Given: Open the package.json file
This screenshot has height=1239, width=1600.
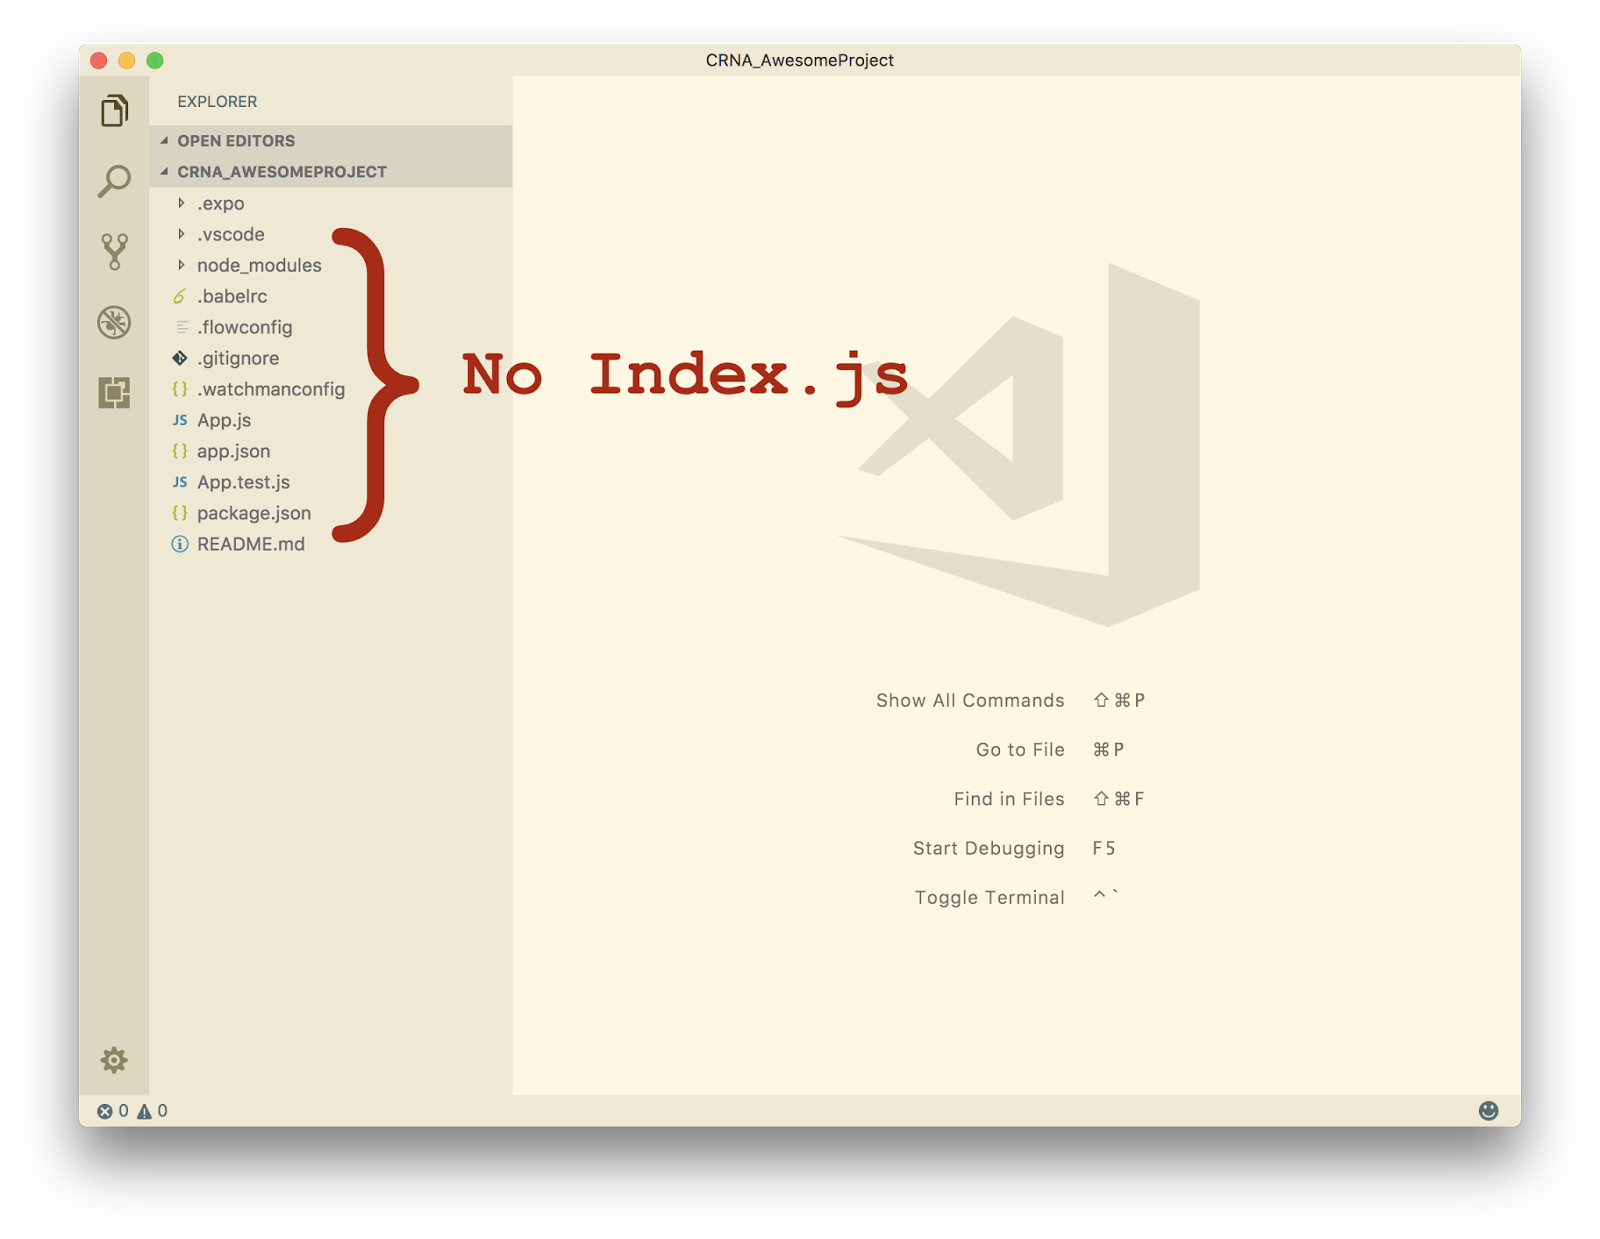Looking at the screenshot, I should (x=331, y=513).
